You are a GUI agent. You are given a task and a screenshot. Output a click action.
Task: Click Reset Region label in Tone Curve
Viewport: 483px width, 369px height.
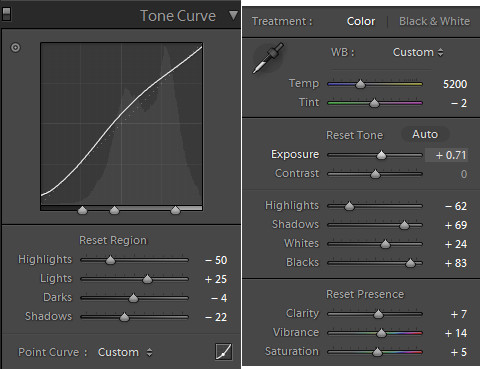coord(113,240)
